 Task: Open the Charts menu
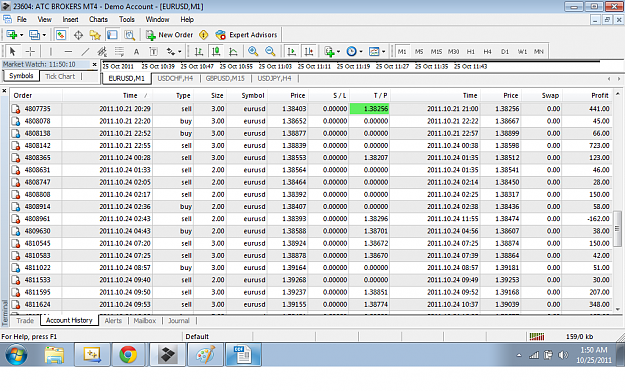click(98, 19)
